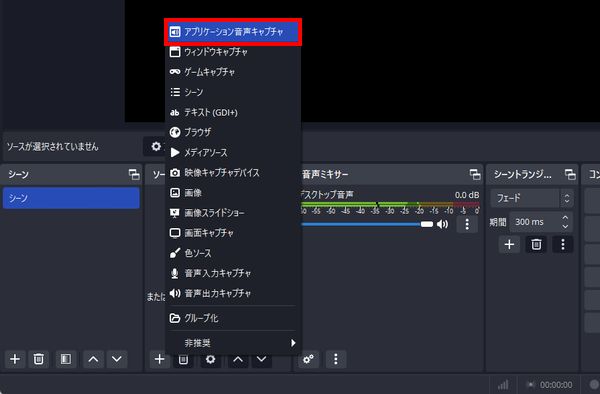Viewport: 600px width, 394px height.
Task: Add a source with the plus button
Action: 160,359
